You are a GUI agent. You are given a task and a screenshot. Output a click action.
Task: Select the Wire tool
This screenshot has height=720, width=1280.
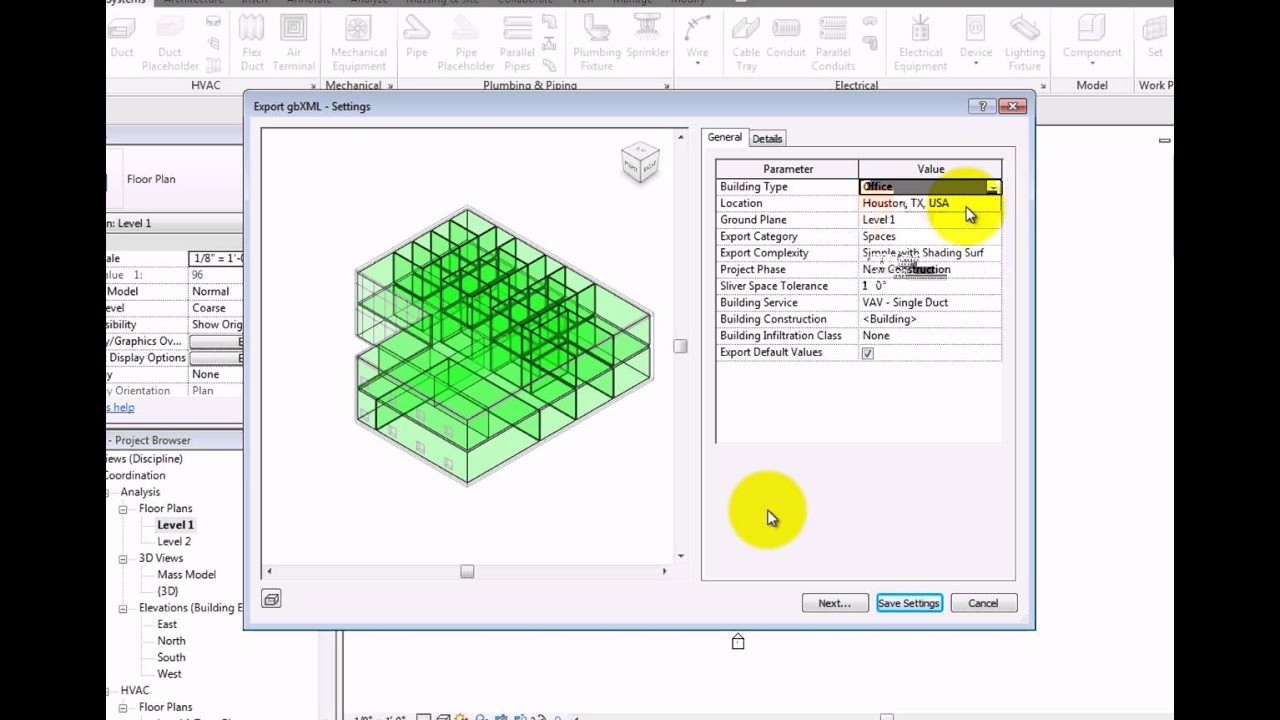tap(697, 40)
